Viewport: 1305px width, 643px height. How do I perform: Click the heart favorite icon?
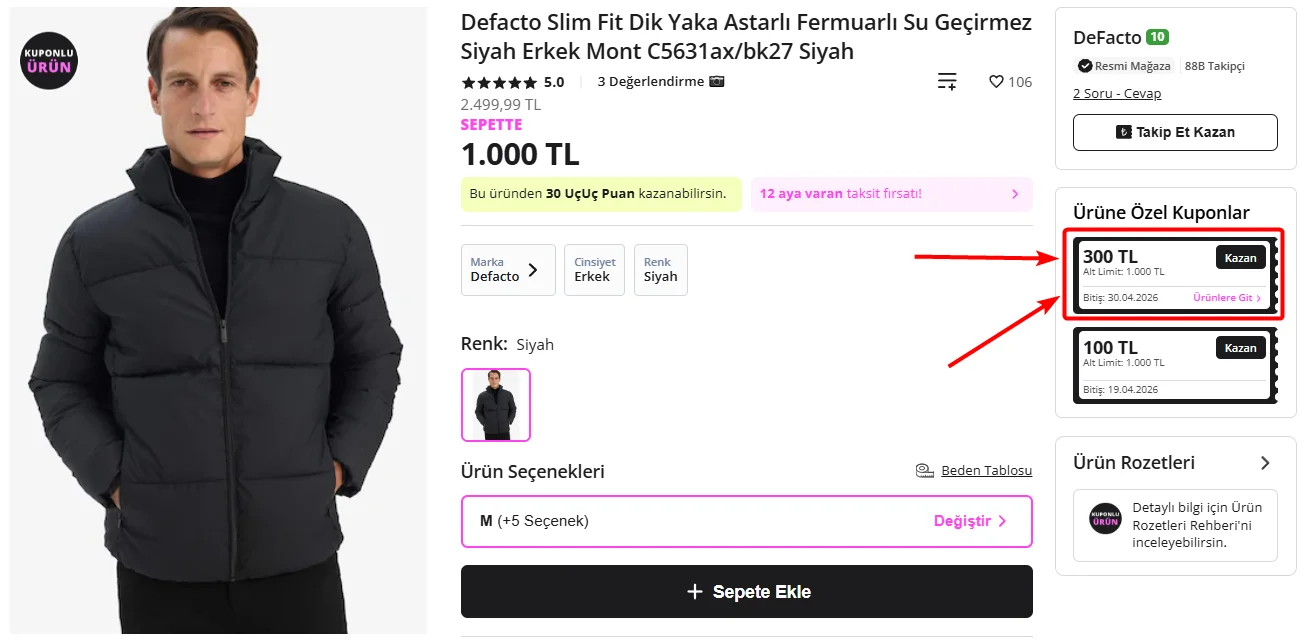[996, 82]
